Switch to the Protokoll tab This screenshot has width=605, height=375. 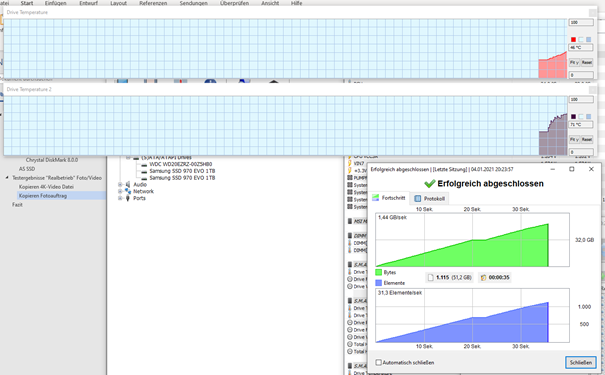(429, 199)
